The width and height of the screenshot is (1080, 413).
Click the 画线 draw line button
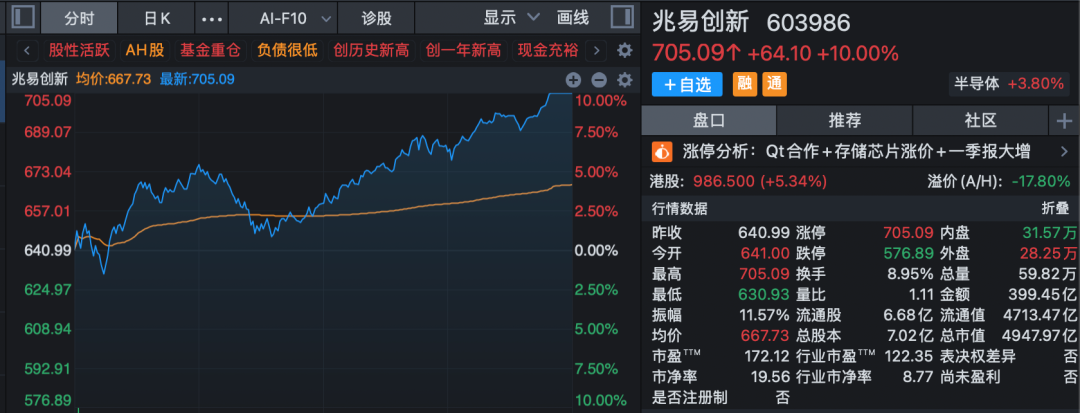pos(572,19)
